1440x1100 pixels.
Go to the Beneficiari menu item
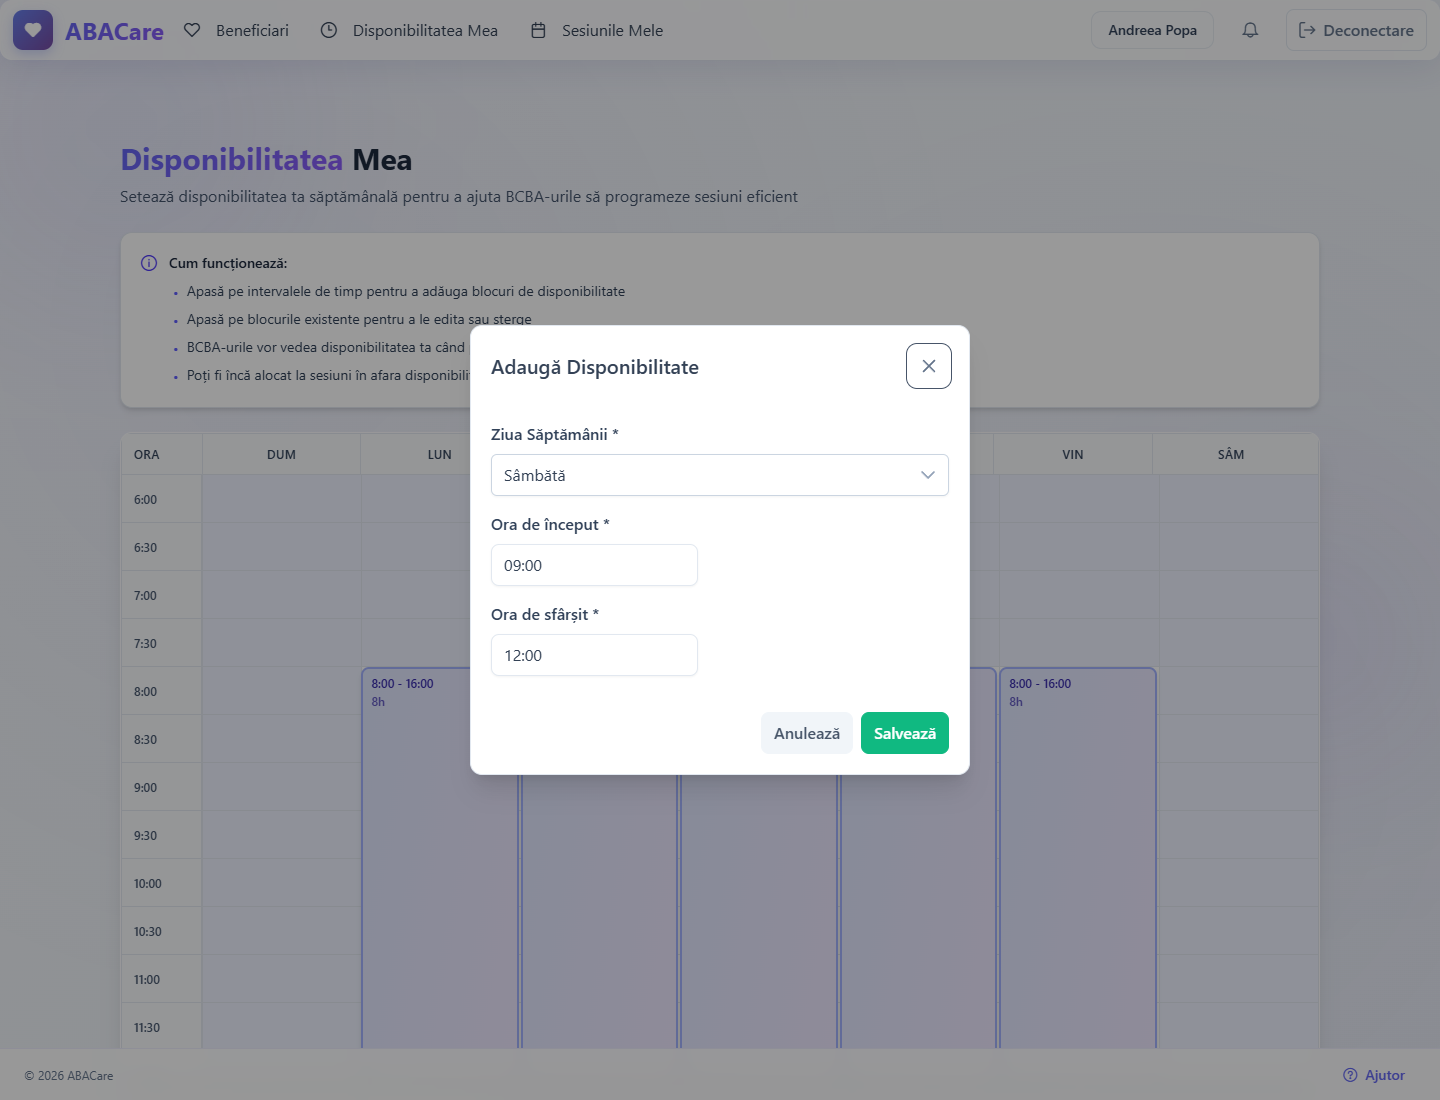point(237,30)
